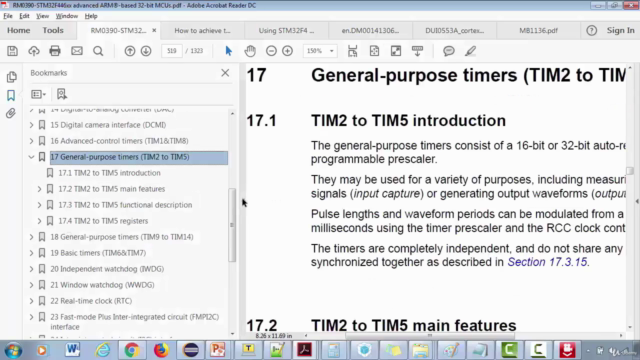Expand bookmark 22 Real-time clock
The image size is (640, 360).
click(x=31, y=301)
